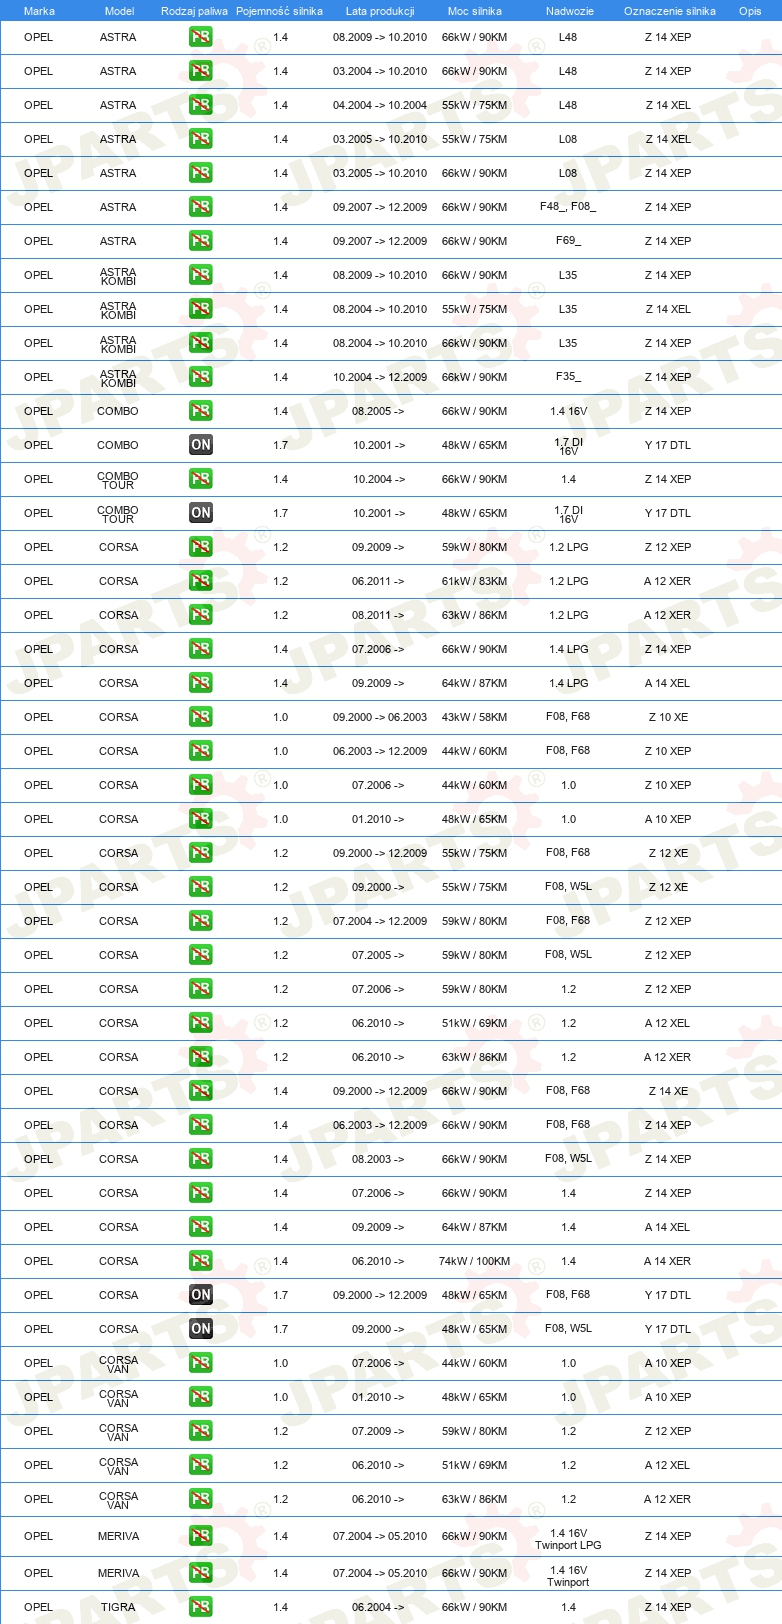The width and height of the screenshot is (782, 1624).
Task: Click diesel ON icon in COMBO TOUR 1.7 row
Action: [x=201, y=513]
